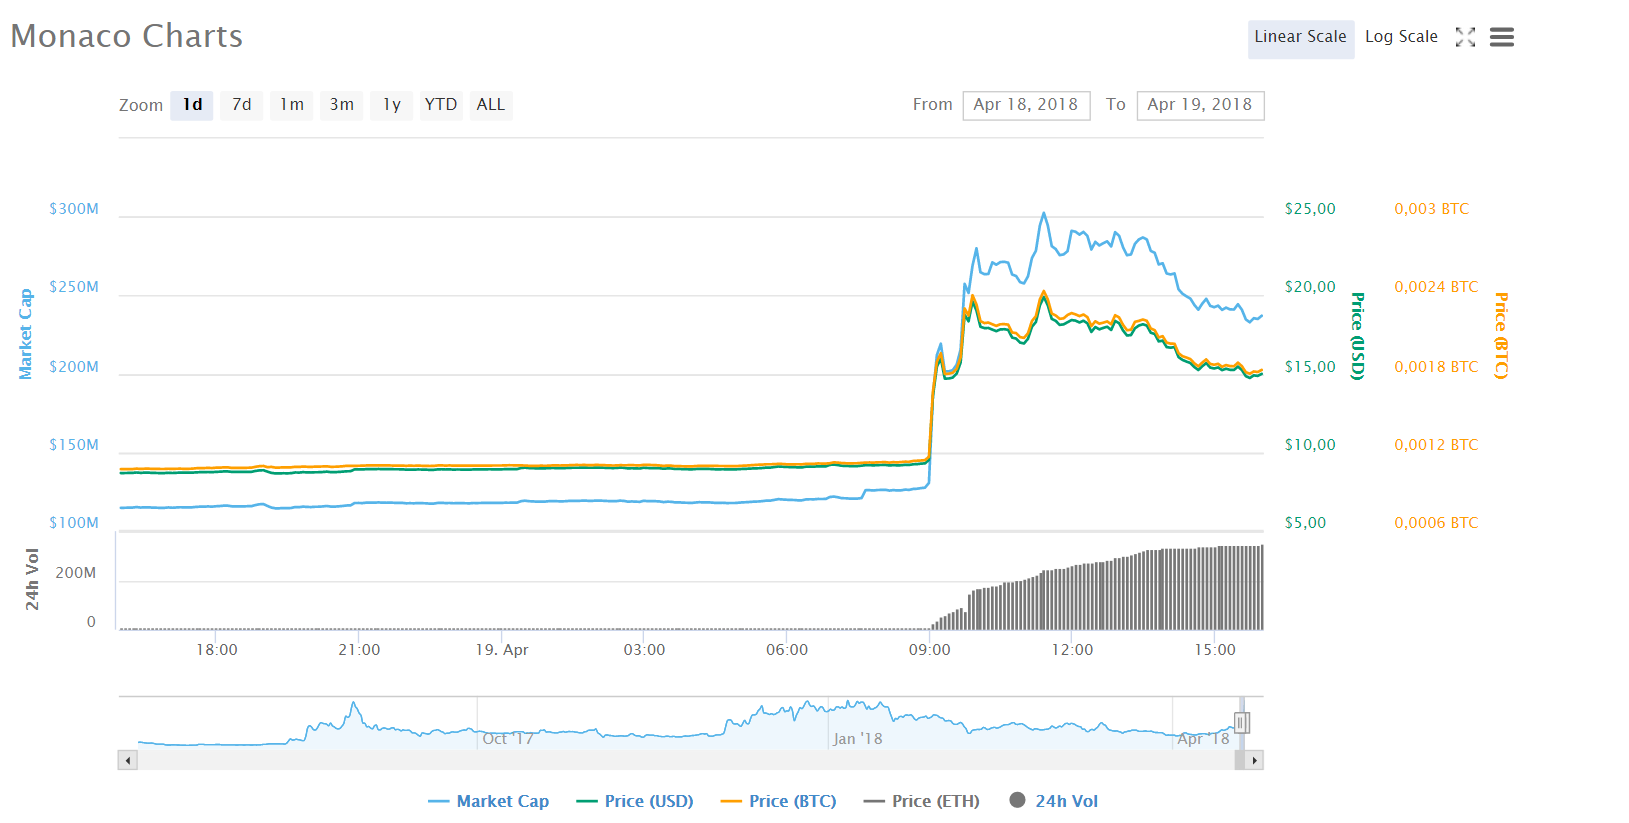Set zoom range to 1y
1629x823 pixels.
click(x=392, y=105)
